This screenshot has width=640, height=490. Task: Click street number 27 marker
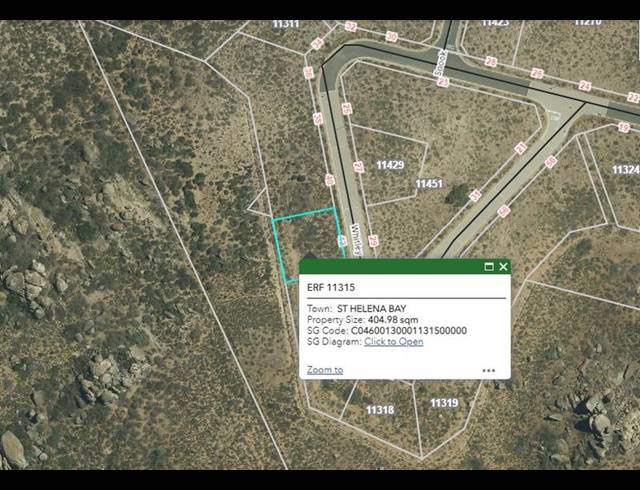pyautogui.click(x=358, y=167)
